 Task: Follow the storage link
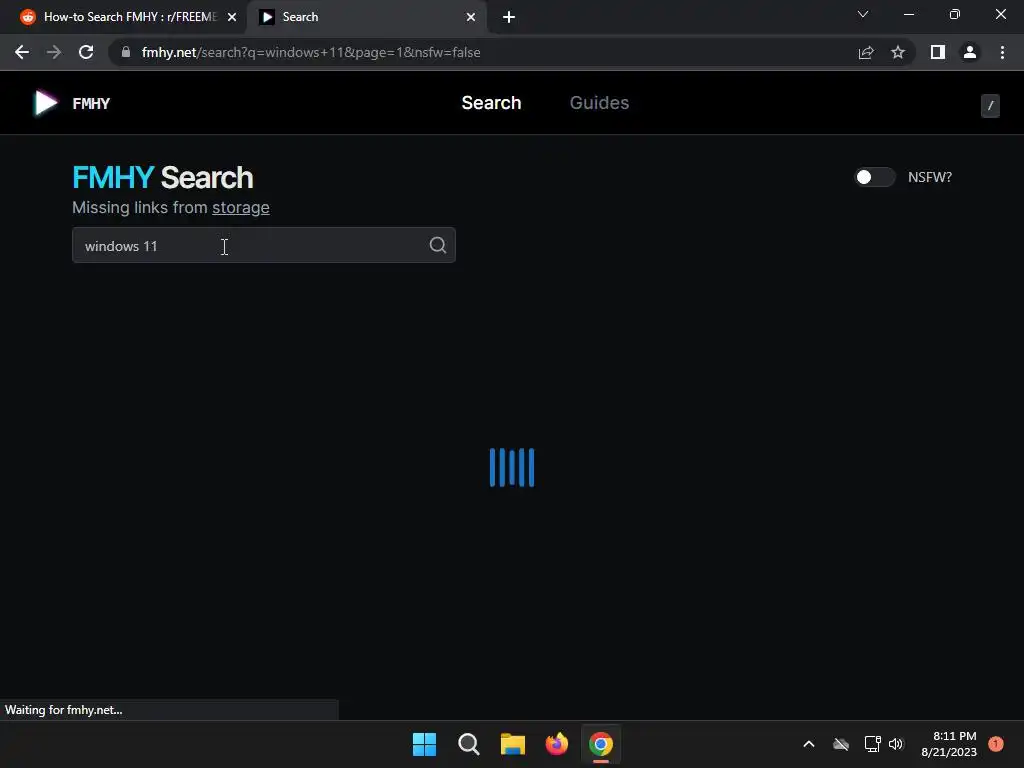(x=240, y=208)
